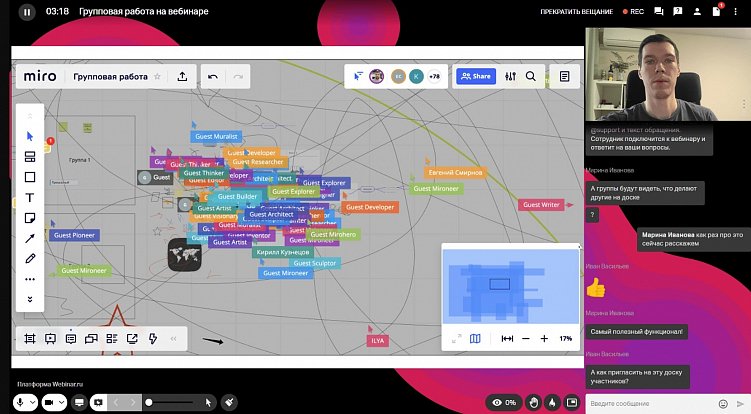This screenshot has height=414, width=751.
Task: Open the cards/chat windows icon
Action: tap(91, 339)
